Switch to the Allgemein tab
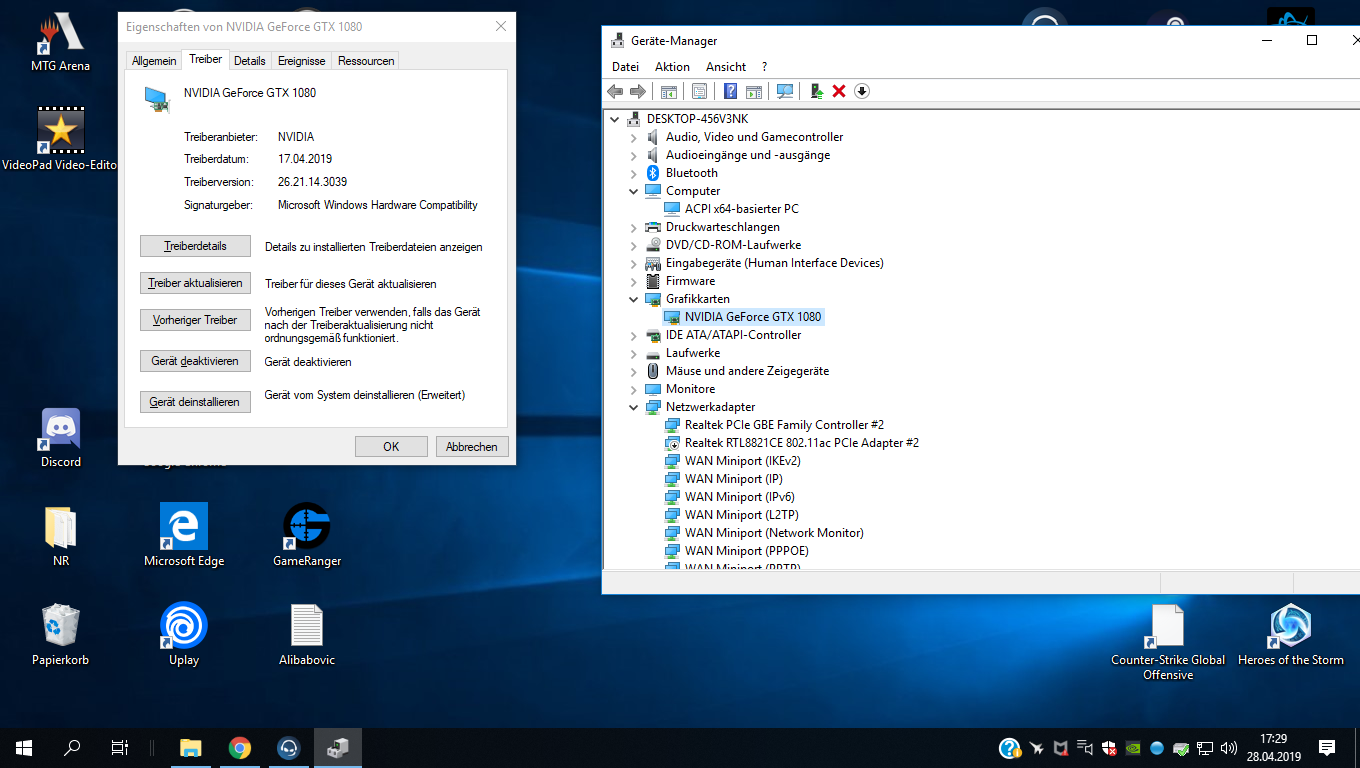 click(x=154, y=61)
